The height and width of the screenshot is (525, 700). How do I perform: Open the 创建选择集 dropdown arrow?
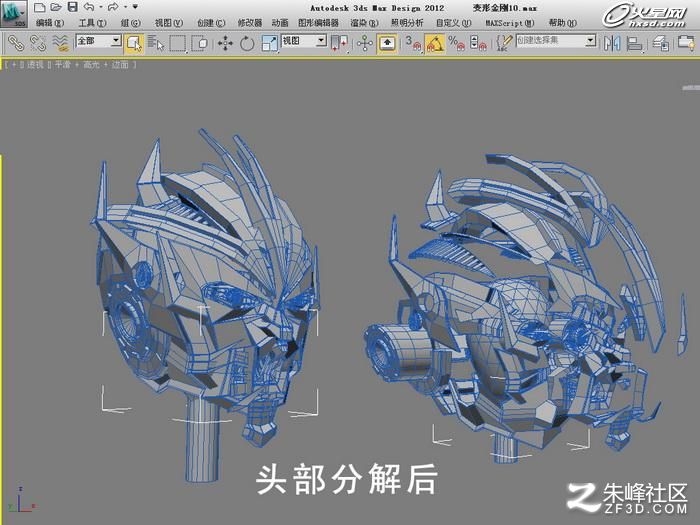pyautogui.click(x=591, y=41)
